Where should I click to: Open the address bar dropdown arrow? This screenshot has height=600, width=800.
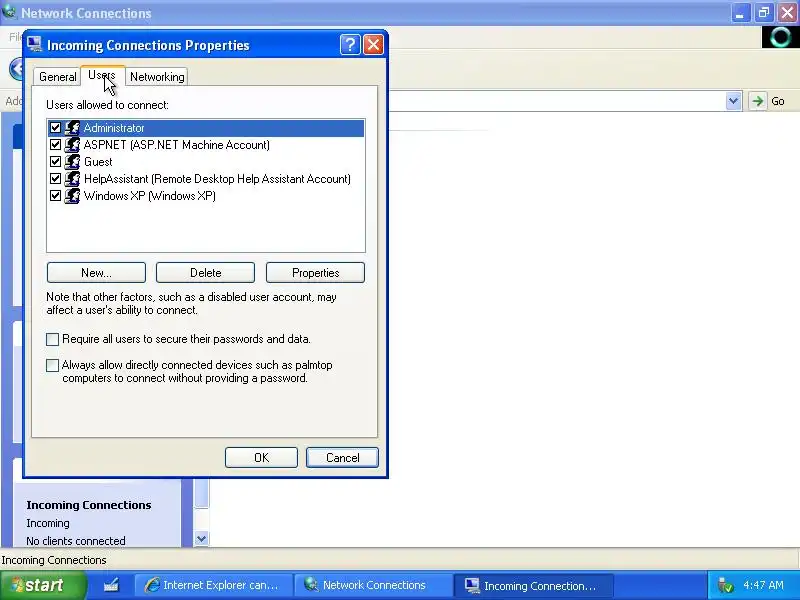pyautogui.click(x=733, y=101)
